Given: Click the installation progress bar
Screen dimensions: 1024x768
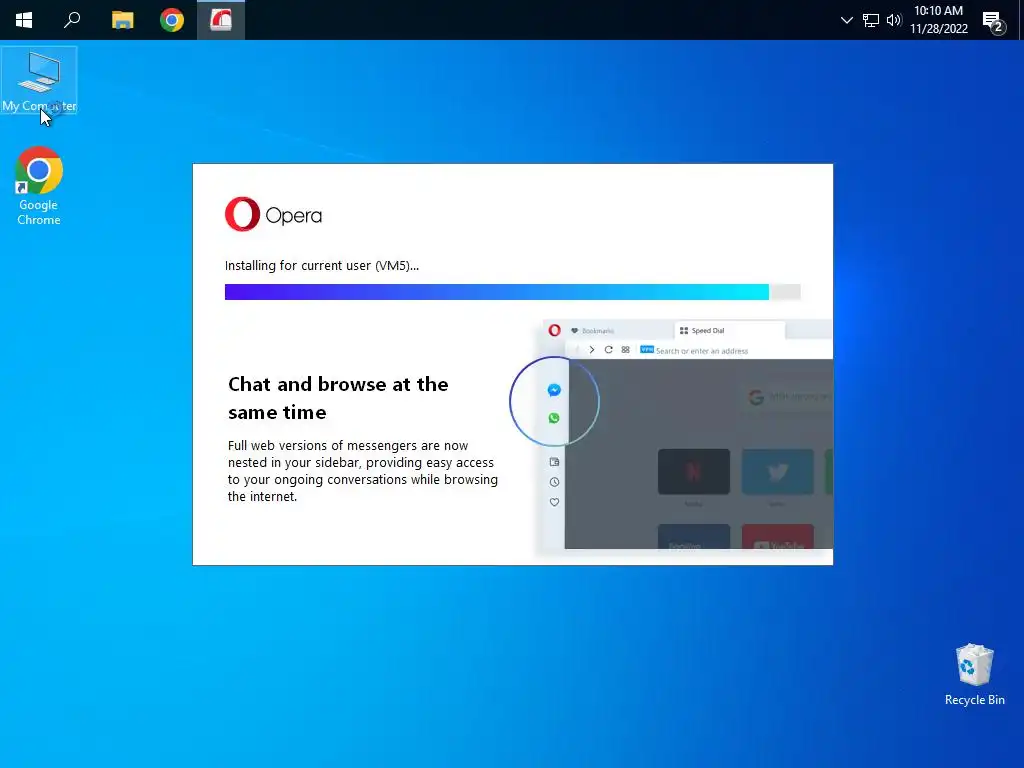Looking at the screenshot, I should pyautogui.click(x=513, y=292).
